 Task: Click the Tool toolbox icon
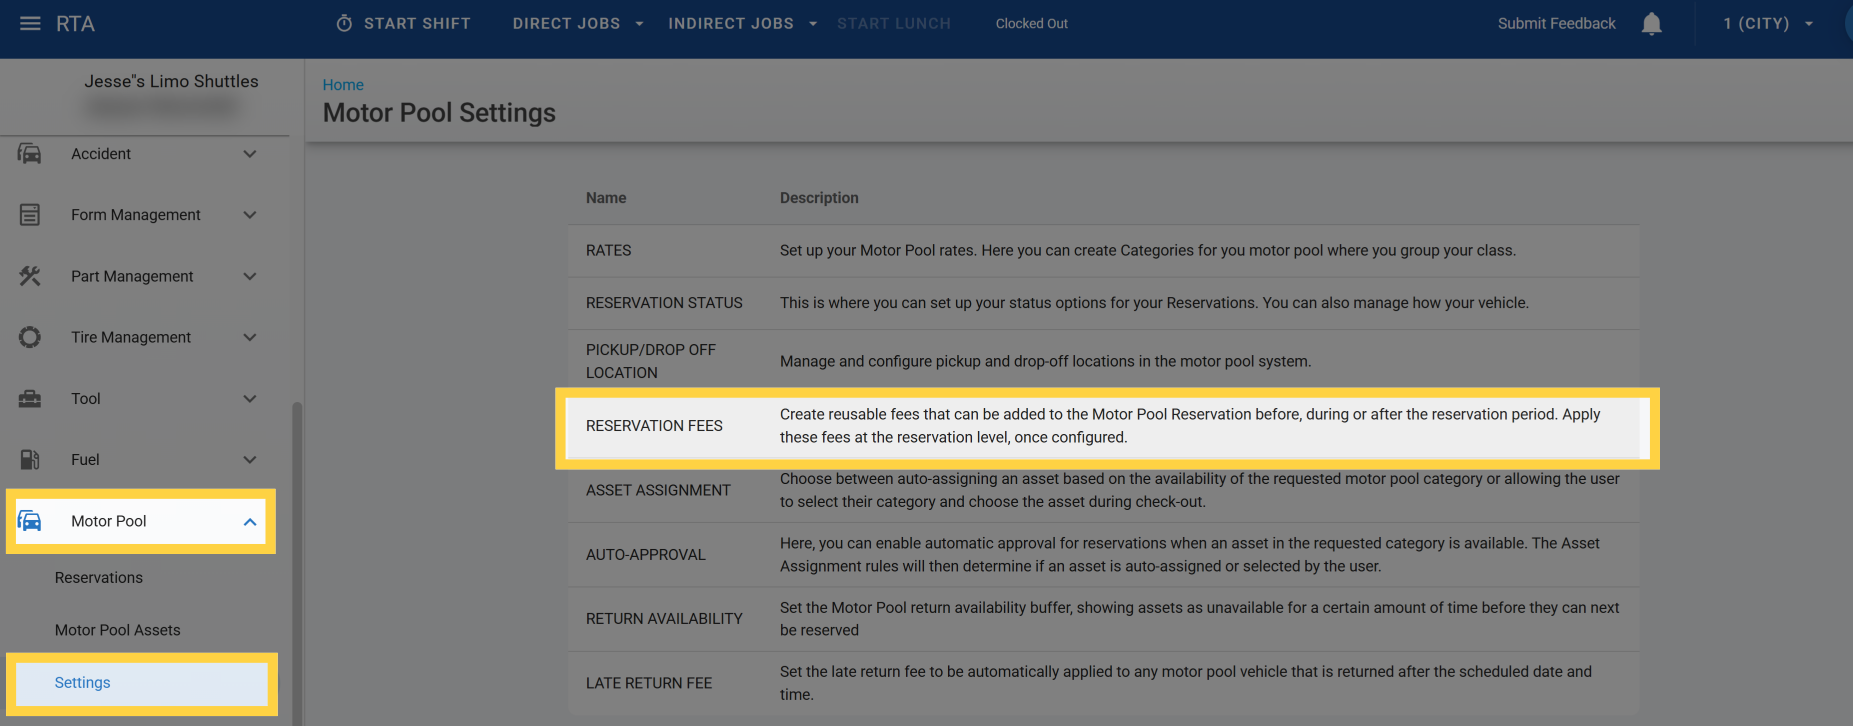[30, 399]
